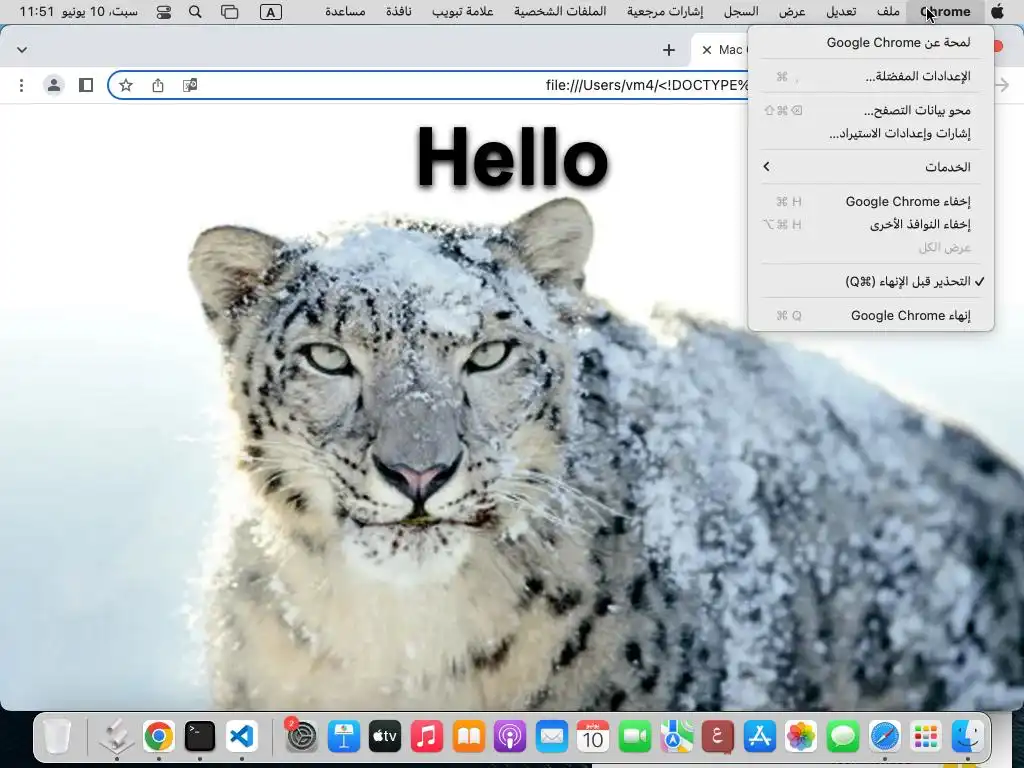Click the forward navigation arrow in Chrome
The height and width of the screenshot is (768, 1024).
[x=1002, y=85]
